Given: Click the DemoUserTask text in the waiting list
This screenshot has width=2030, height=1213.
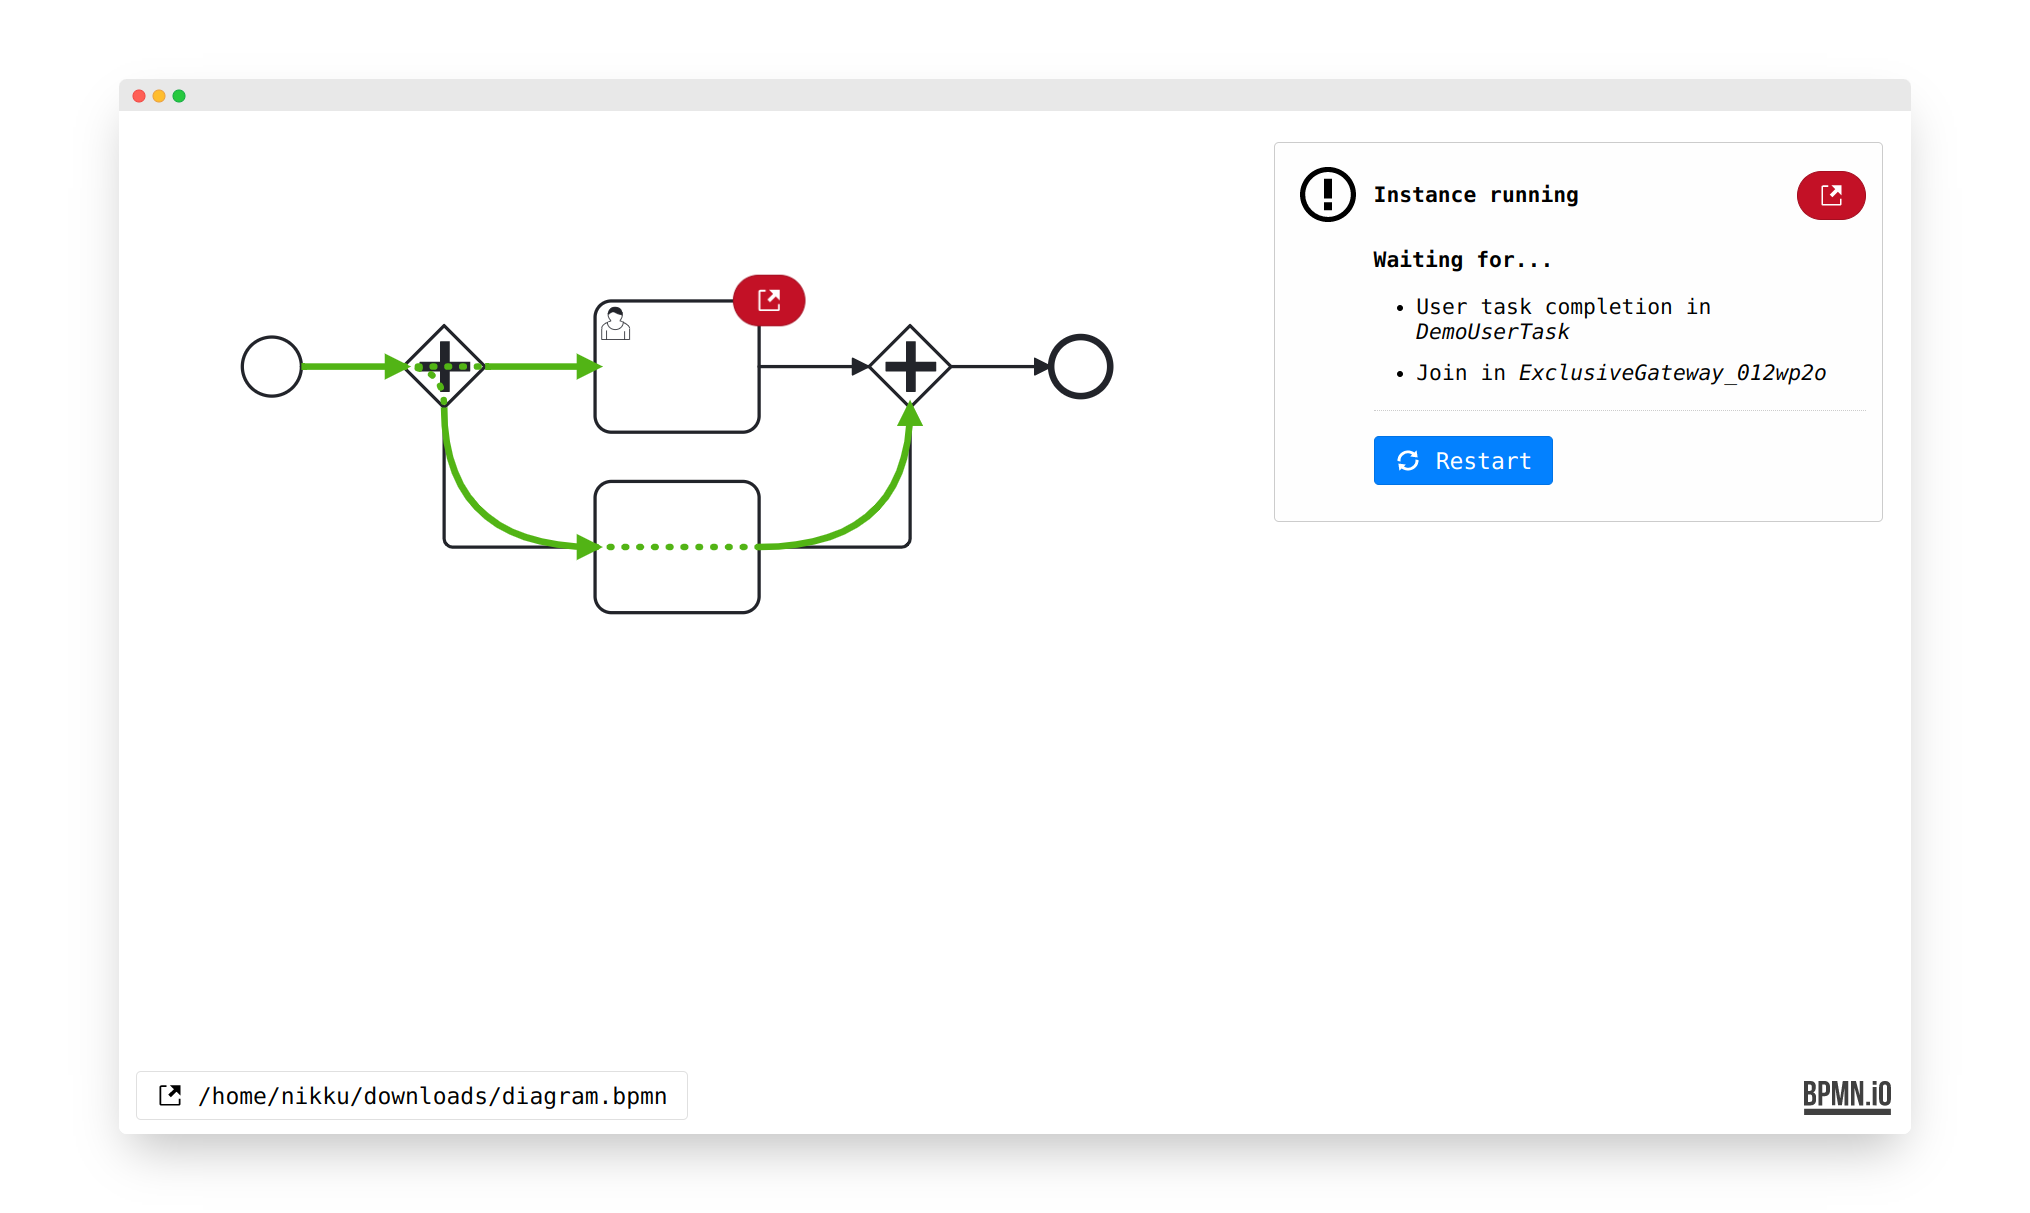Looking at the screenshot, I should (x=1491, y=332).
